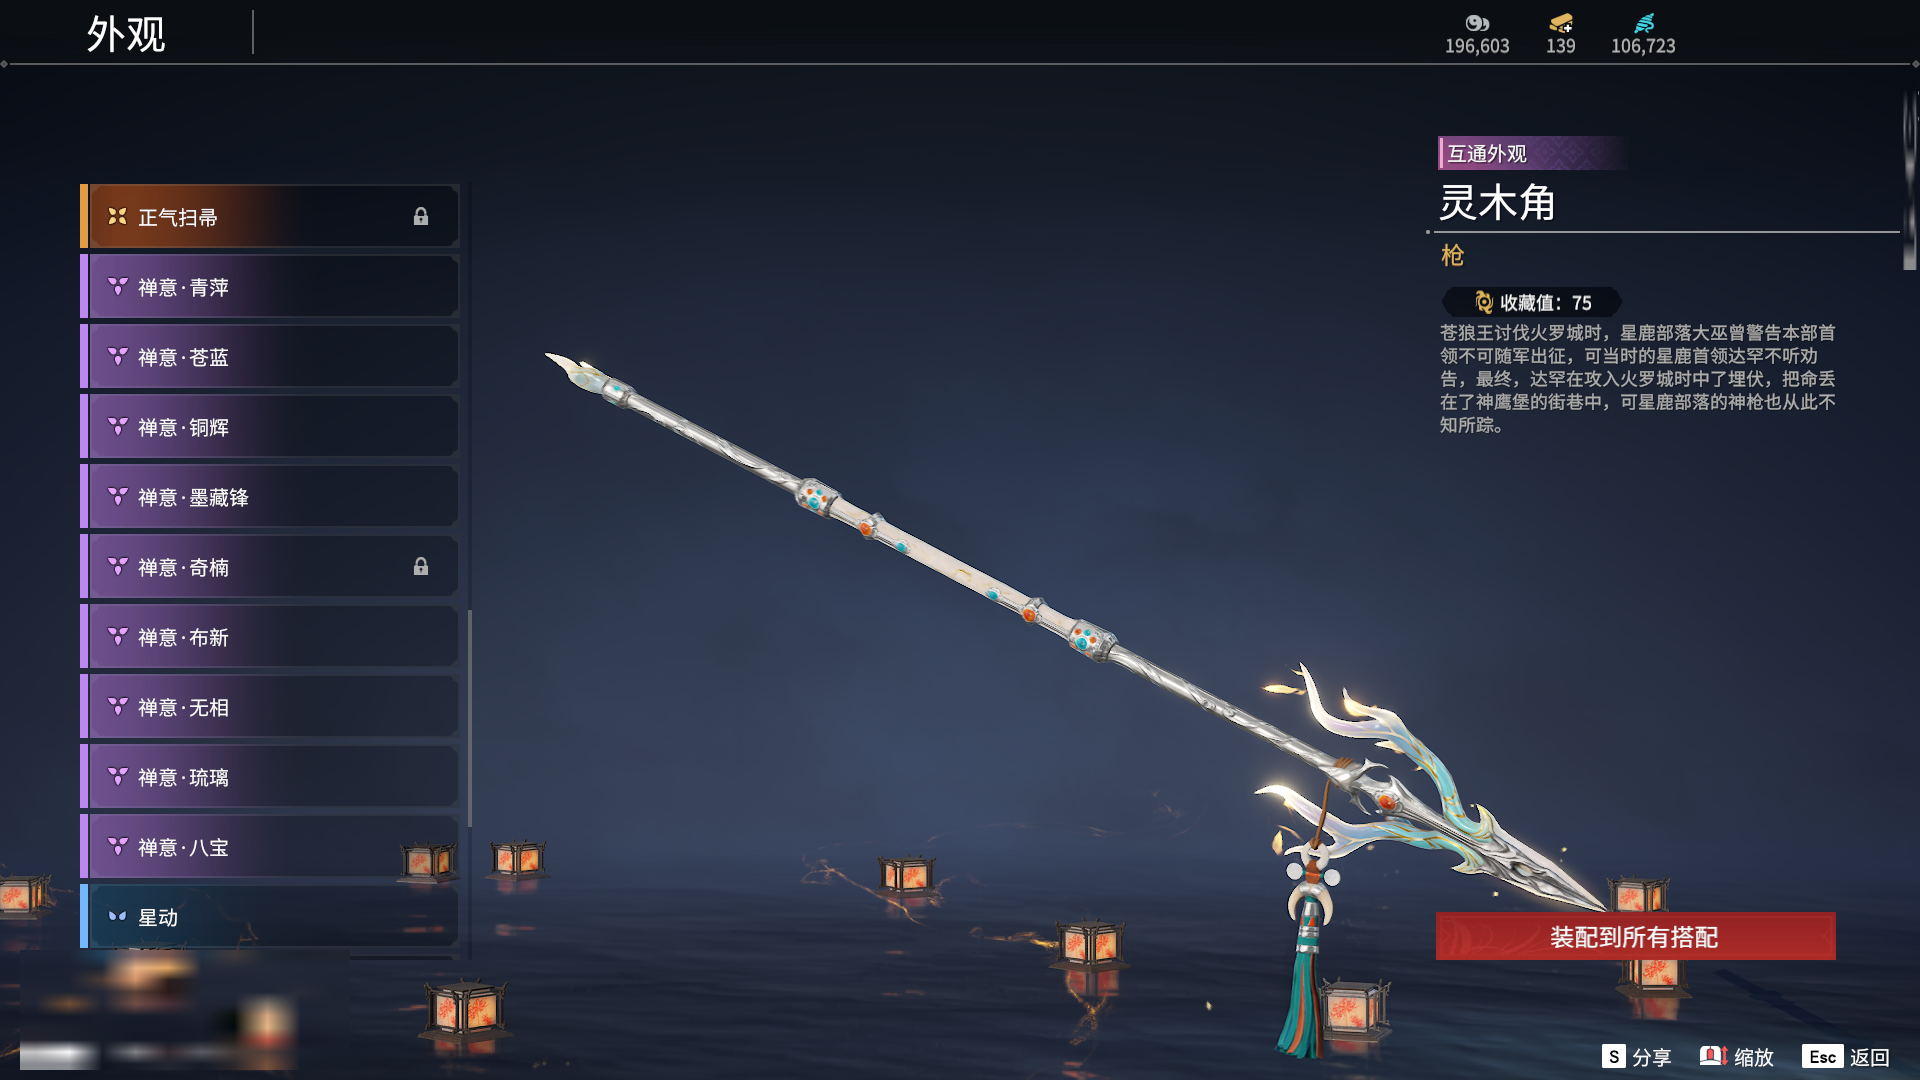Select the 禅意·布新 entry

[x=270, y=637]
